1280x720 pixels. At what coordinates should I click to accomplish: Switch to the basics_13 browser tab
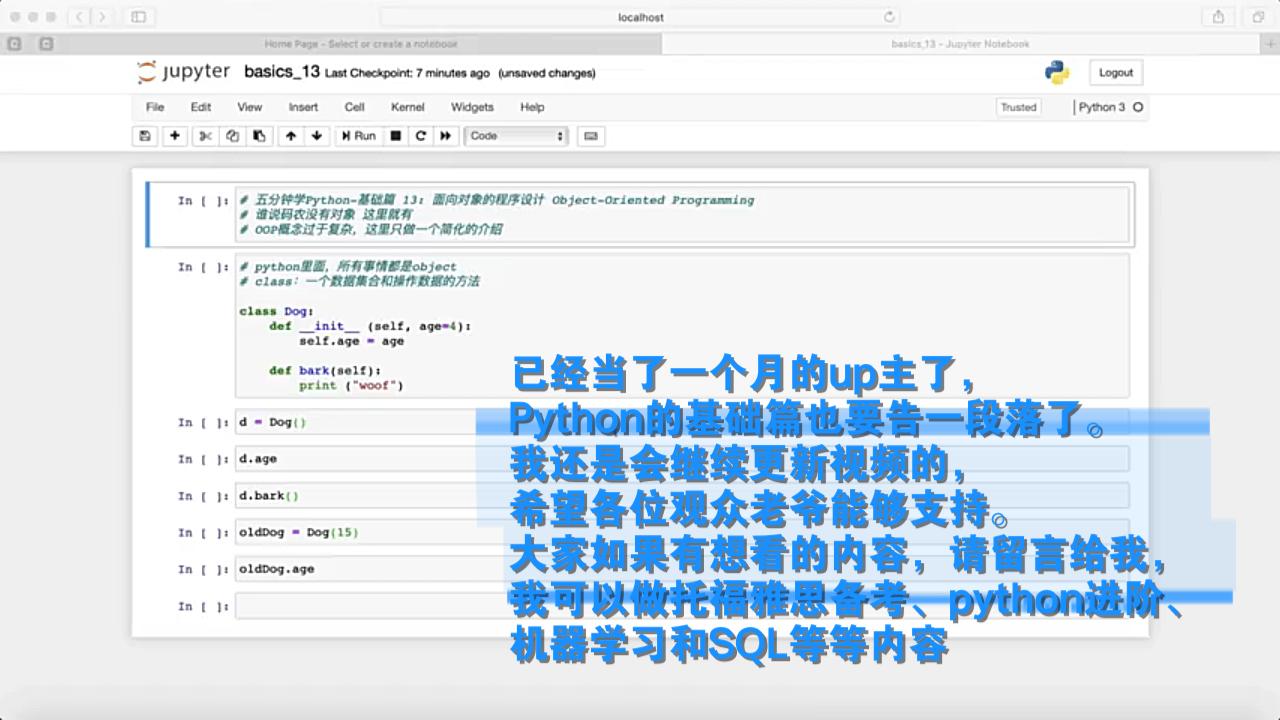pos(960,43)
